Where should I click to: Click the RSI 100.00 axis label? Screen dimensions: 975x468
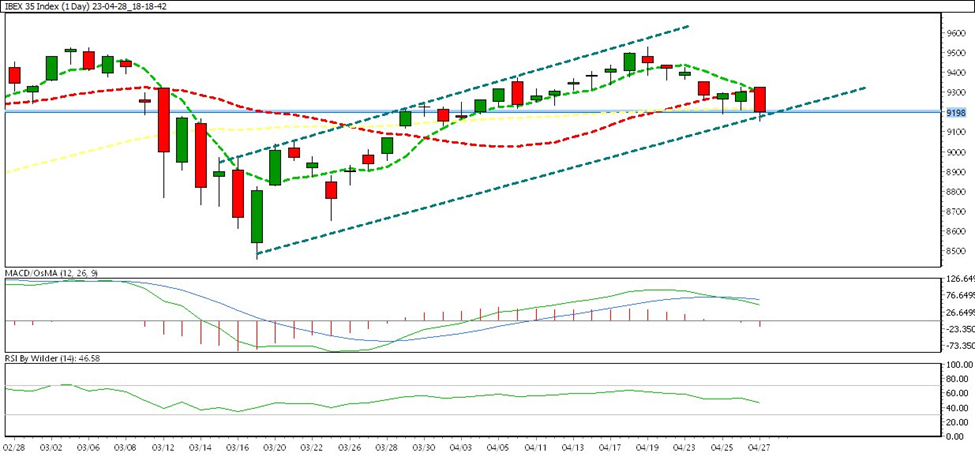coord(958,365)
